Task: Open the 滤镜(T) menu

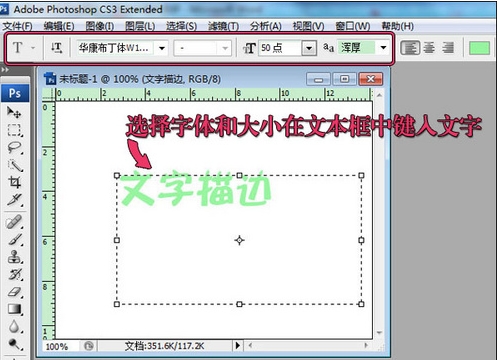Action: click(x=223, y=26)
